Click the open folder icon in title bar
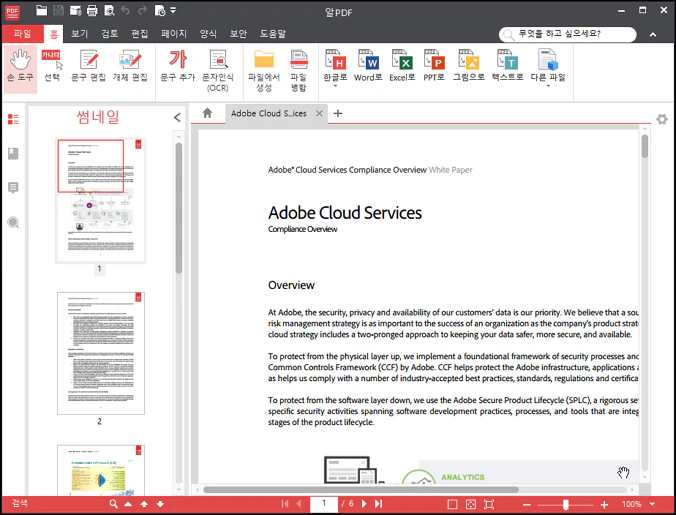Viewport: 676px width, 515px height. (x=41, y=10)
